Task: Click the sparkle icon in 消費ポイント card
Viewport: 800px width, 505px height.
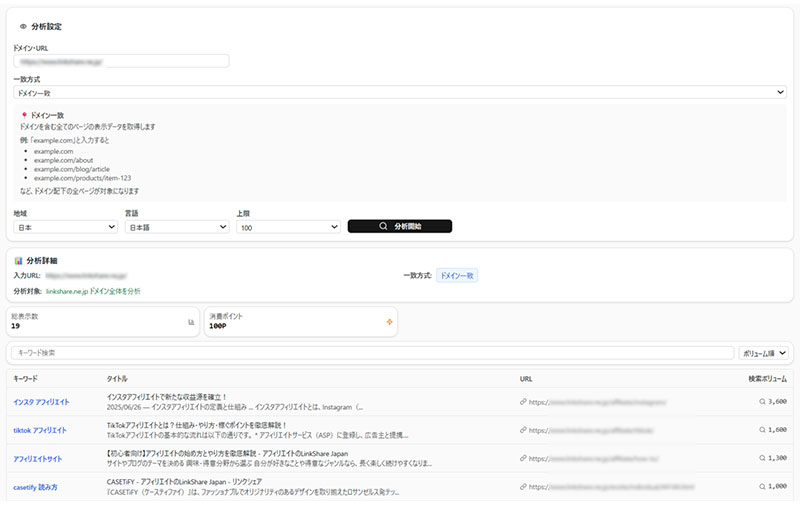Action: pos(389,322)
